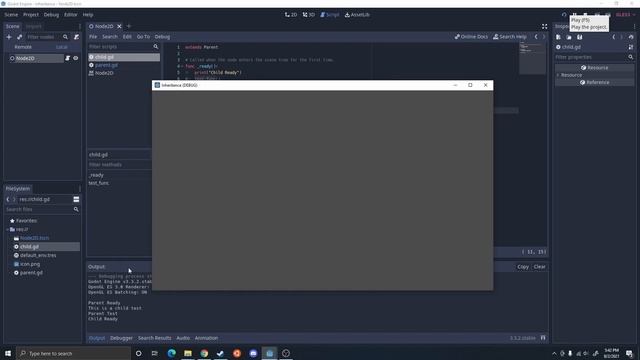Toggle distraction-free fullscreen icon

pyautogui.click(x=544, y=26)
